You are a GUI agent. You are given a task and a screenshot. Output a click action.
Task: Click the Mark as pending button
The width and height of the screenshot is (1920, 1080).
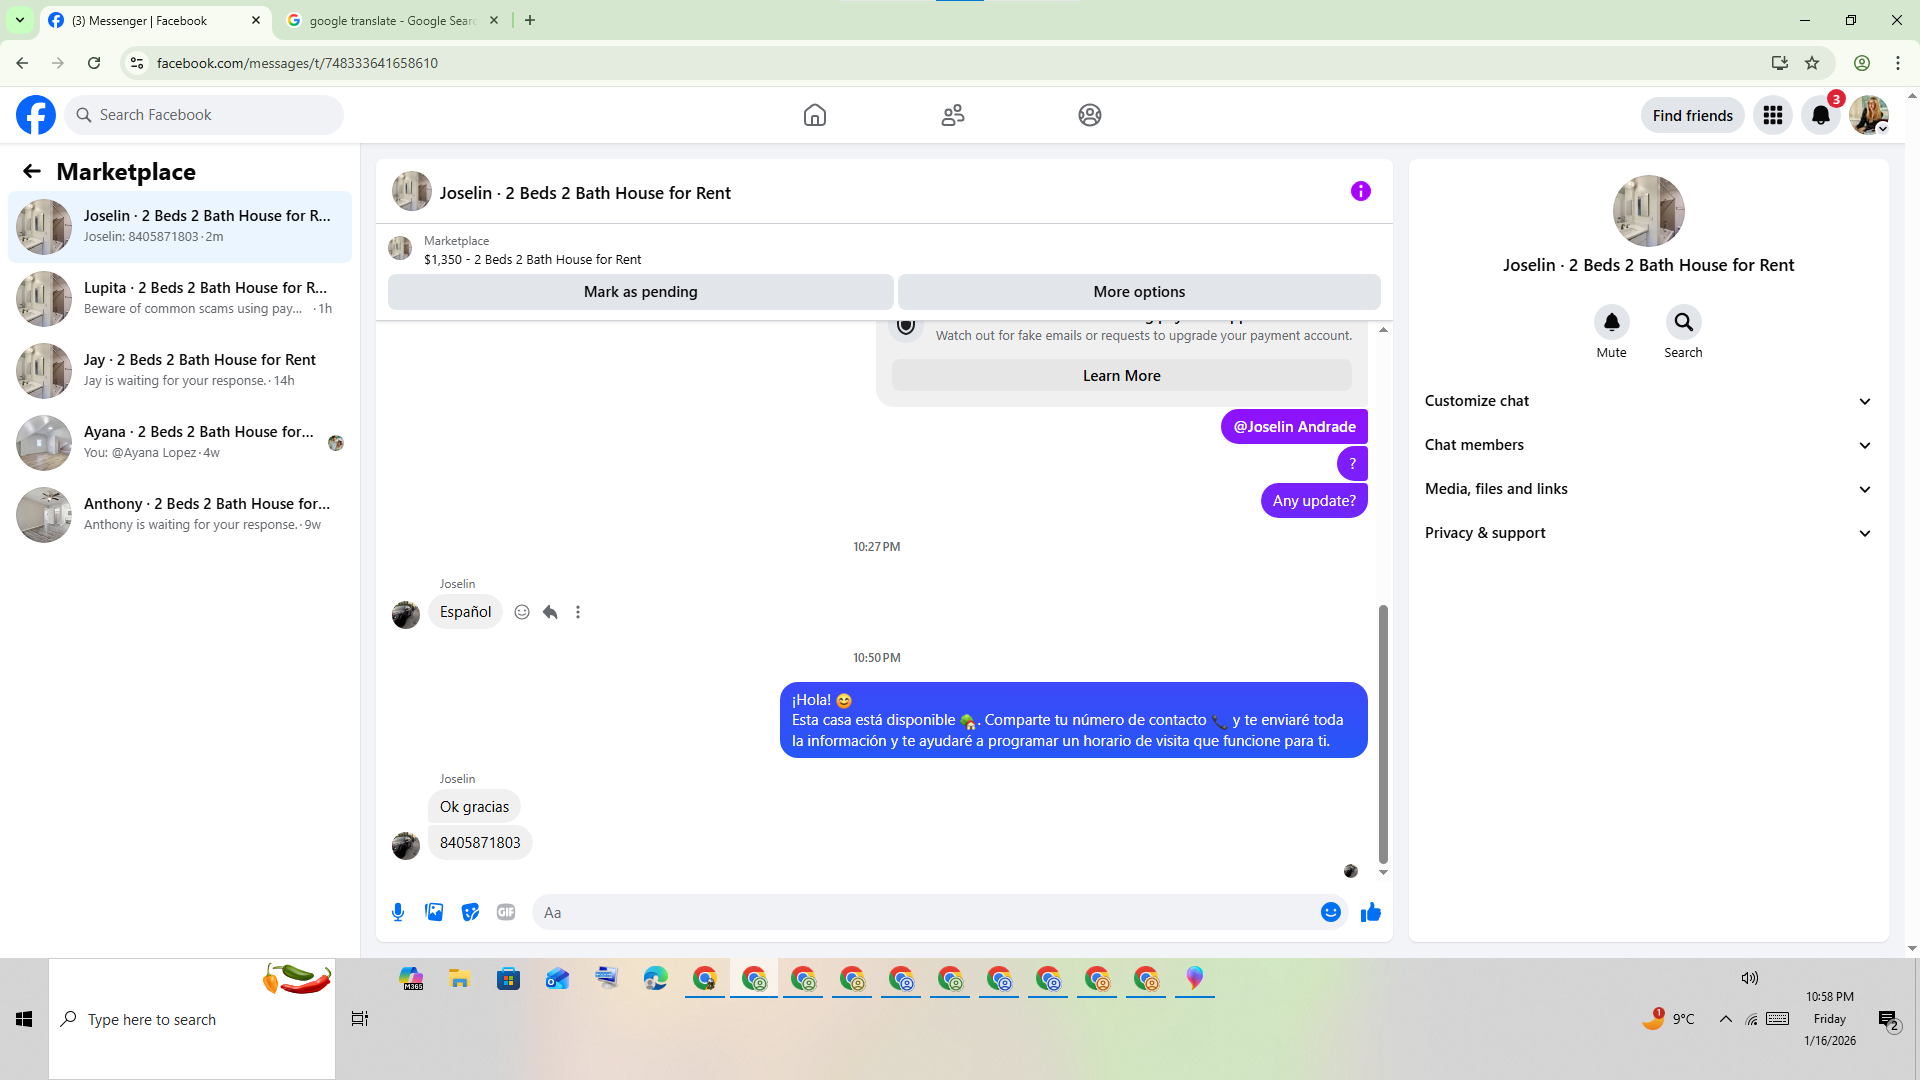pyautogui.click(x=640, y=292)
